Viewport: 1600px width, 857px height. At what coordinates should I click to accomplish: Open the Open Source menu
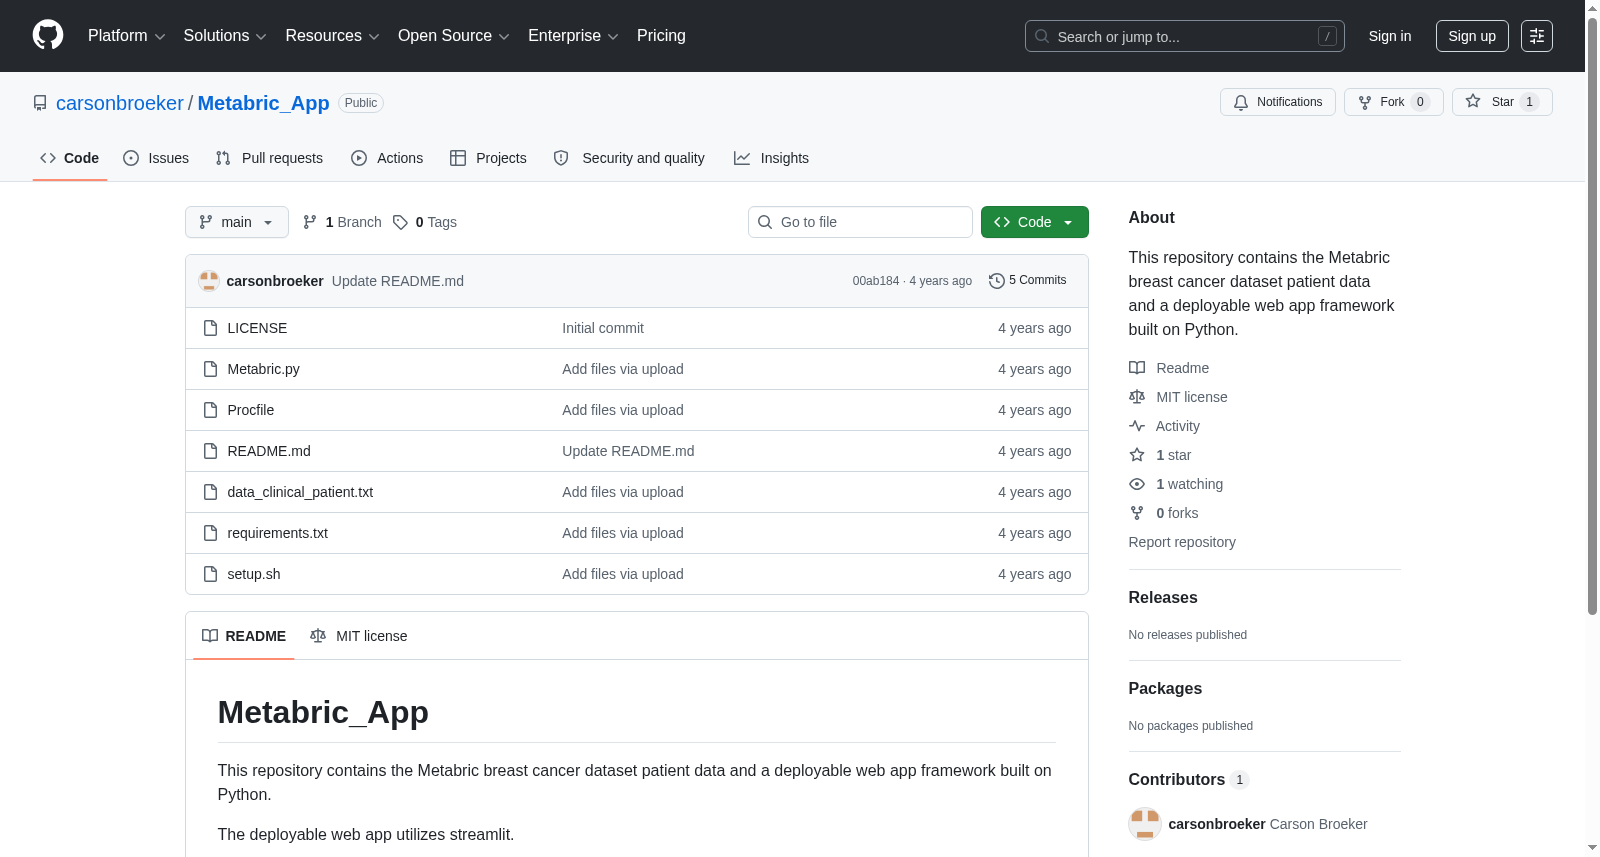(x=454, y=36)
